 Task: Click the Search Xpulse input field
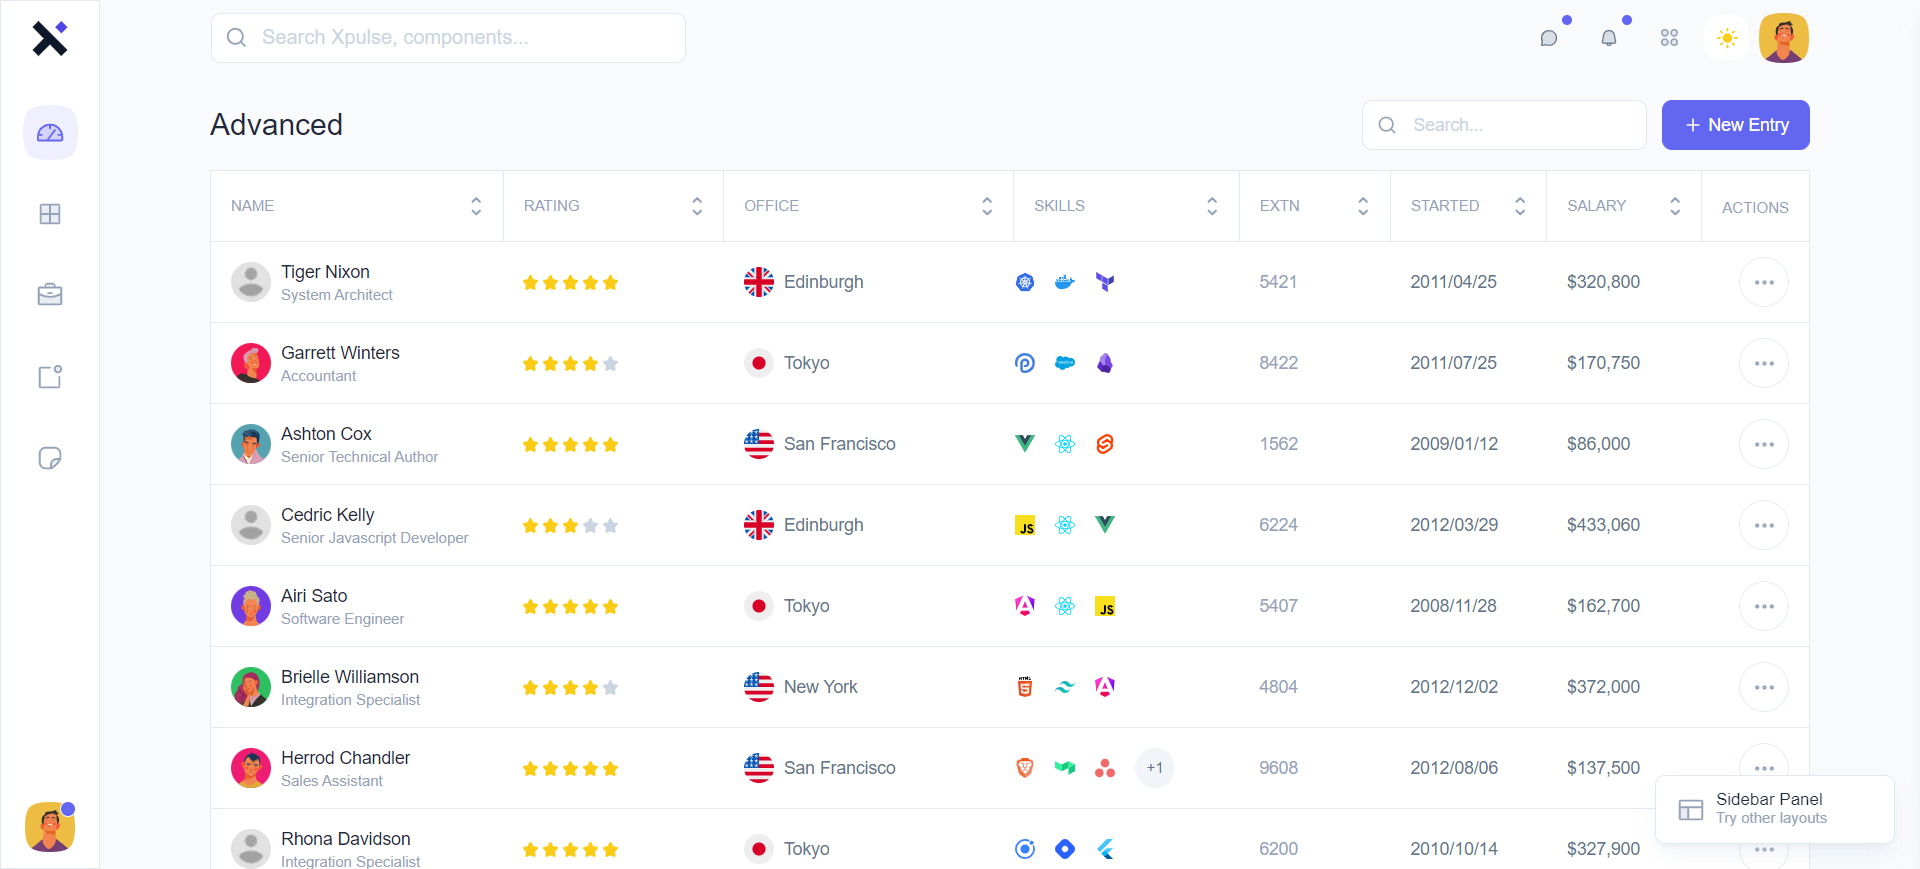(x=448, y=38)
